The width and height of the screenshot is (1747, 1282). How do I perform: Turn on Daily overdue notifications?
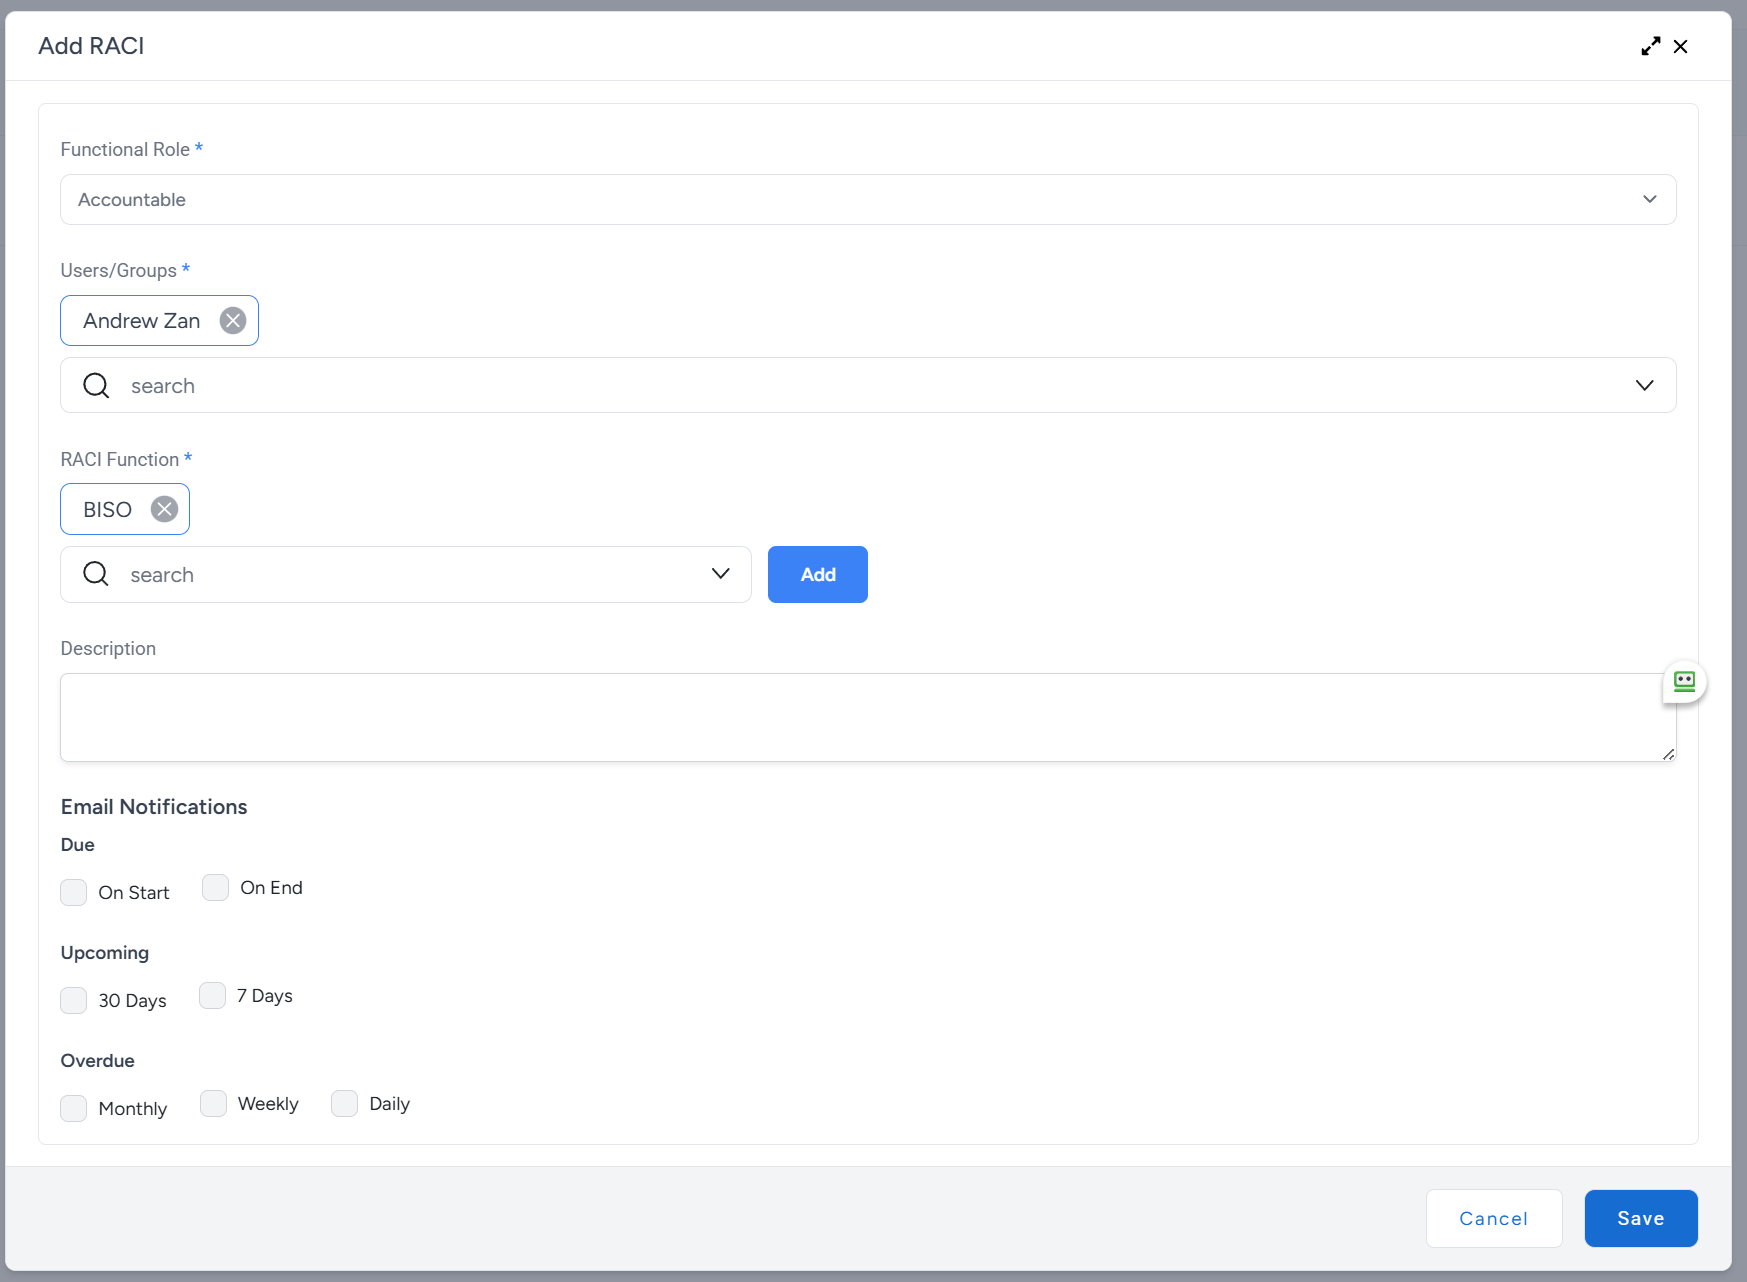pos(344,1104)
